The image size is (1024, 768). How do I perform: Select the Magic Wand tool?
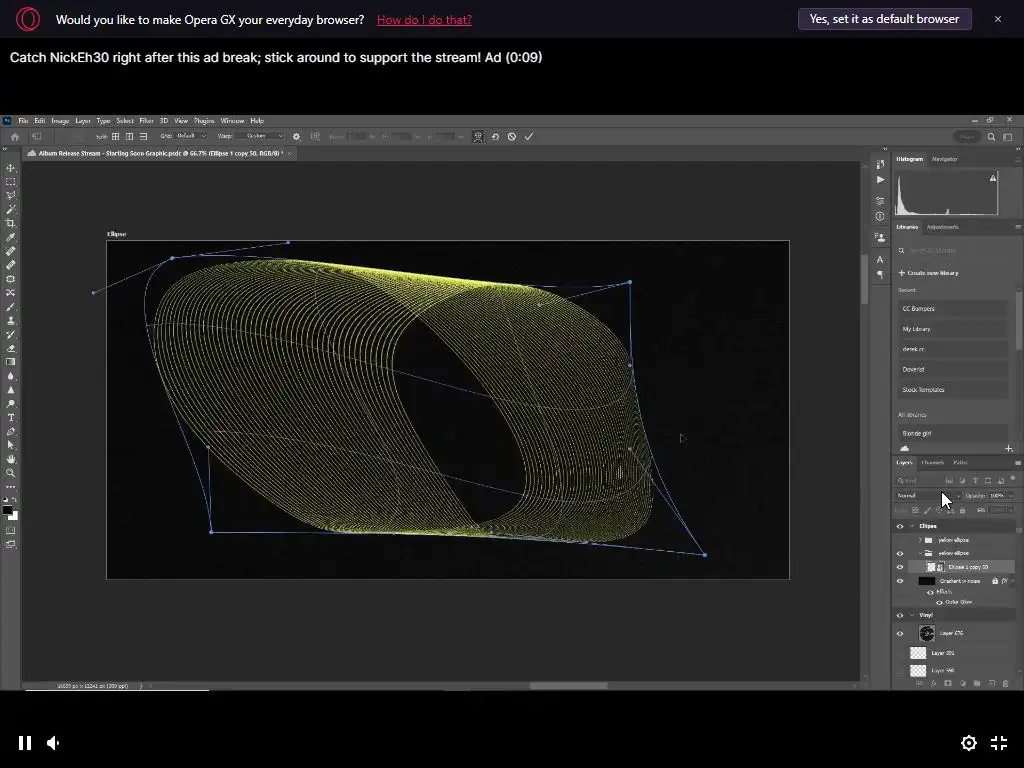pos(10,210)
